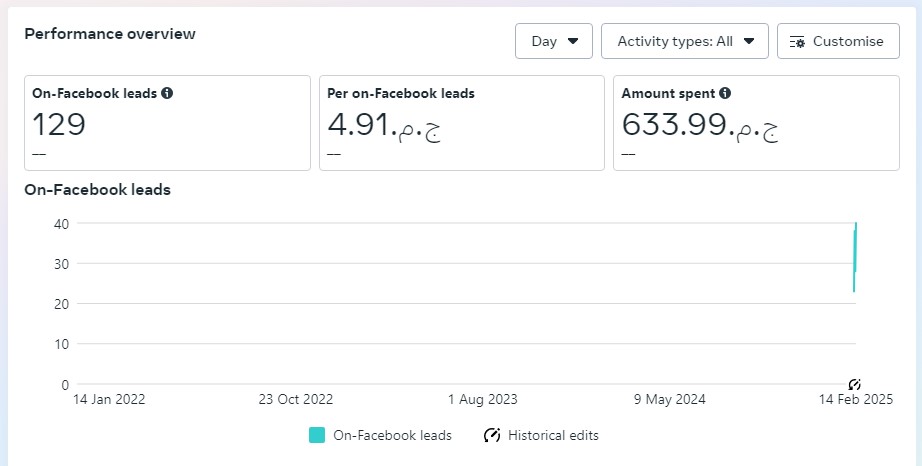This screenshot has height=466, width=922.
Task: Click the 14 Feb 2025 axis label
Action: (x=856, y=400)
